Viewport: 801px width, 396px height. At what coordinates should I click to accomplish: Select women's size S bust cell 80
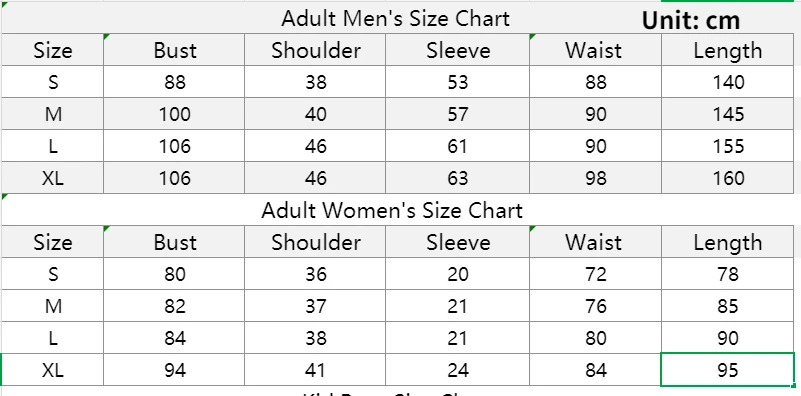click(174, 274)
